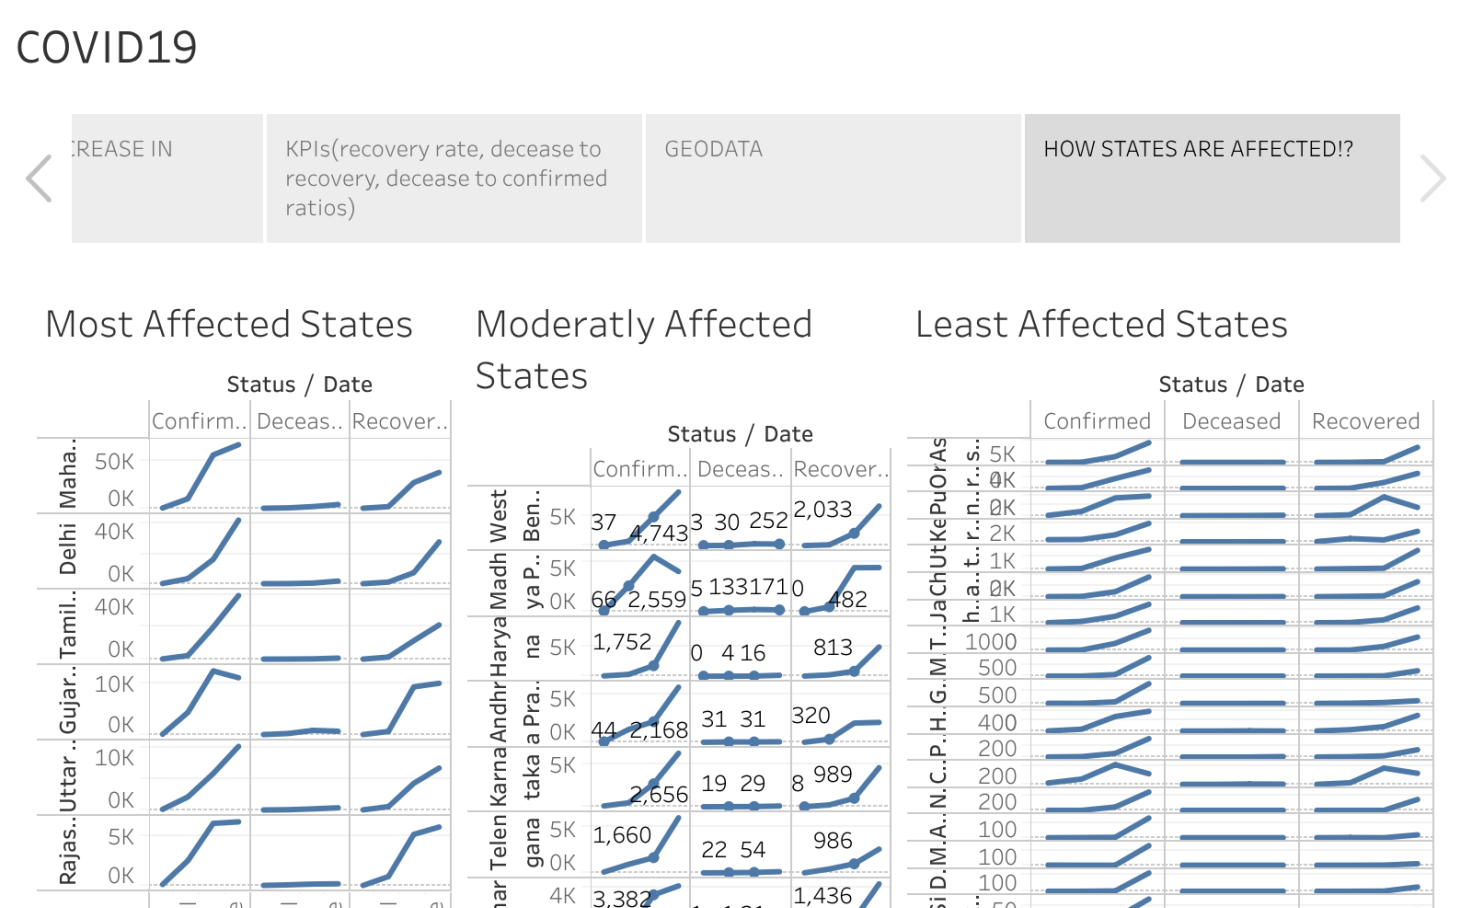Click the 4,743 data point for West Bengal
1472x908 pixels.
(660, 532)
